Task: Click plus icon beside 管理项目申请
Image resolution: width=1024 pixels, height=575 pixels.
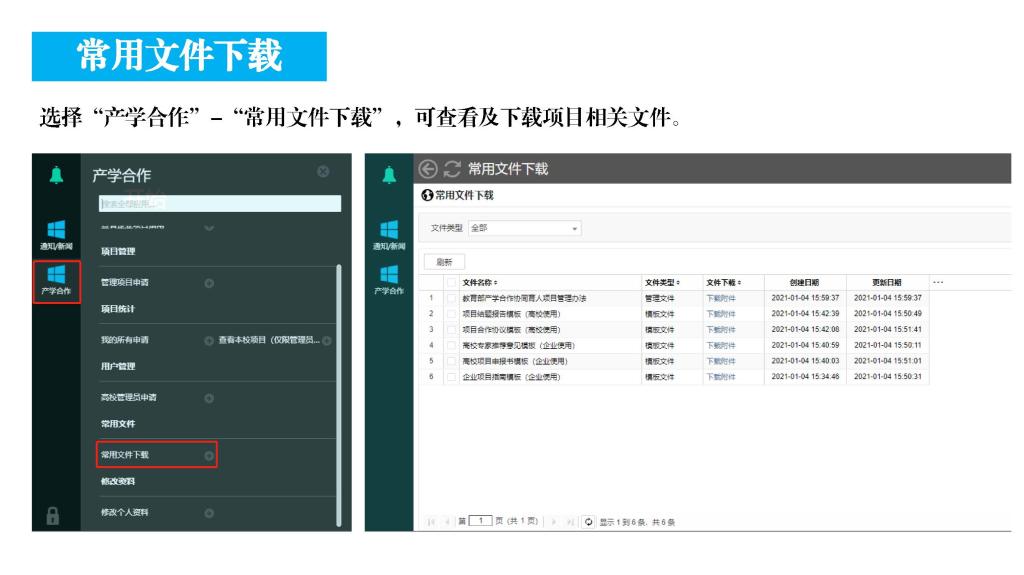Action: [209, 283]
